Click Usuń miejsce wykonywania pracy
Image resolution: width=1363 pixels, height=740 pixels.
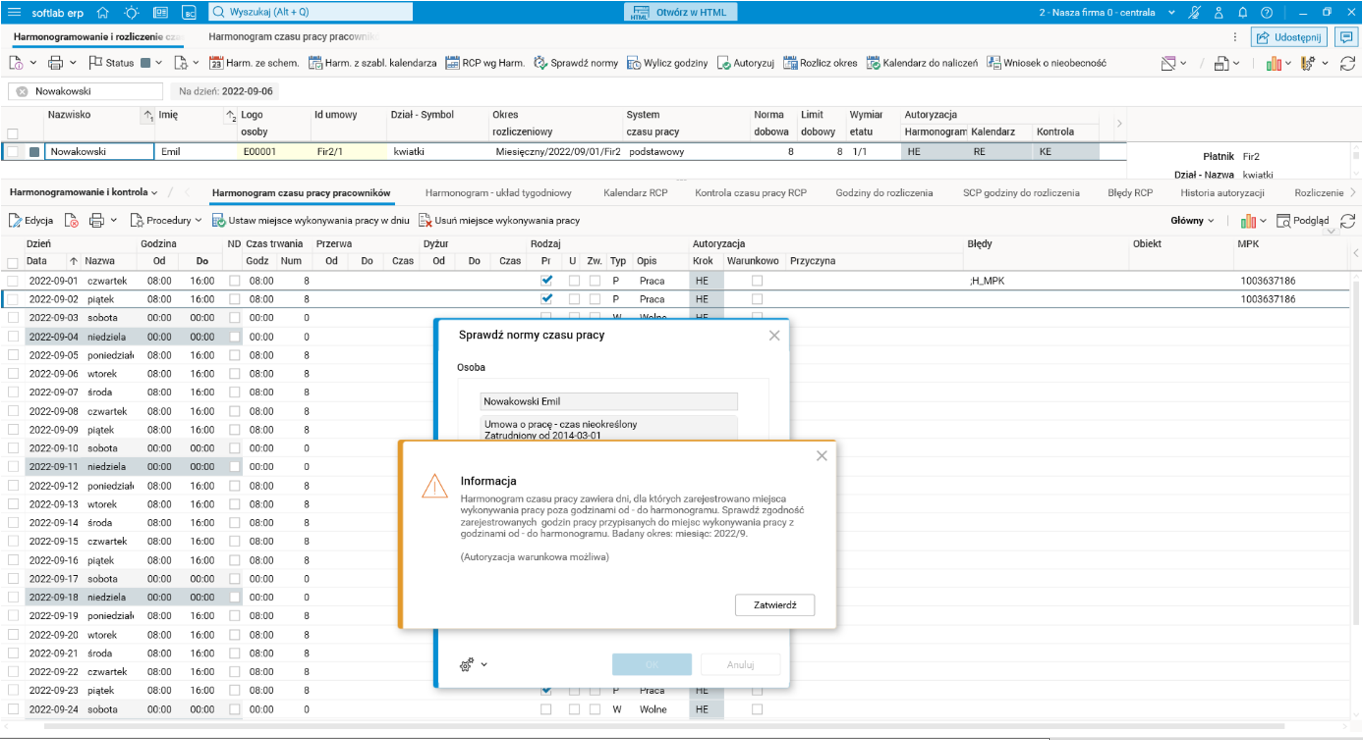click(x=498, y=220)
